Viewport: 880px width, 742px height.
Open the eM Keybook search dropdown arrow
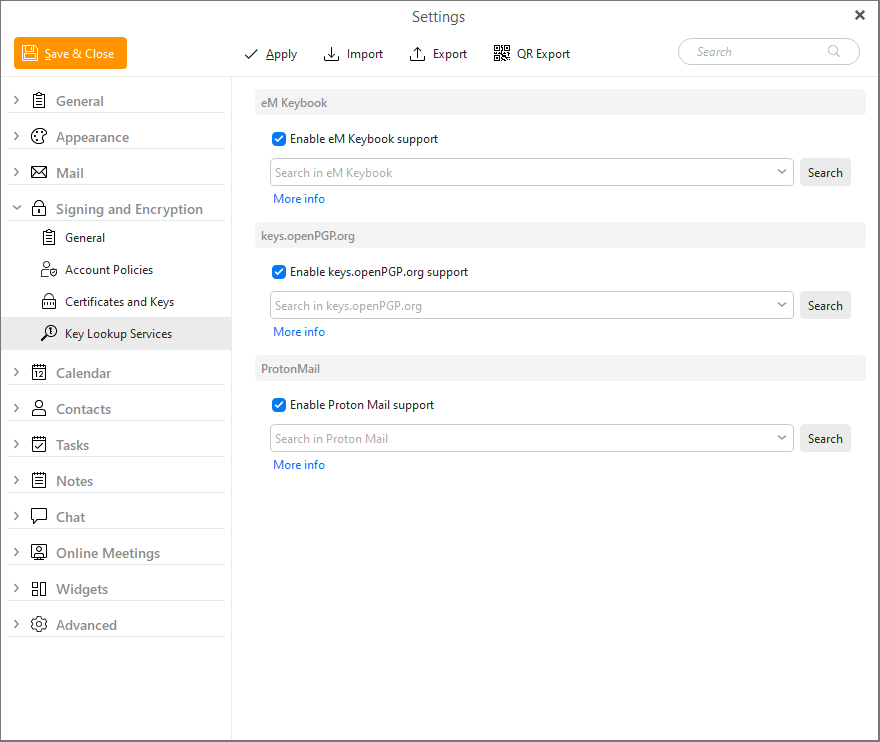pyautogui.click(x=782, y=173)
